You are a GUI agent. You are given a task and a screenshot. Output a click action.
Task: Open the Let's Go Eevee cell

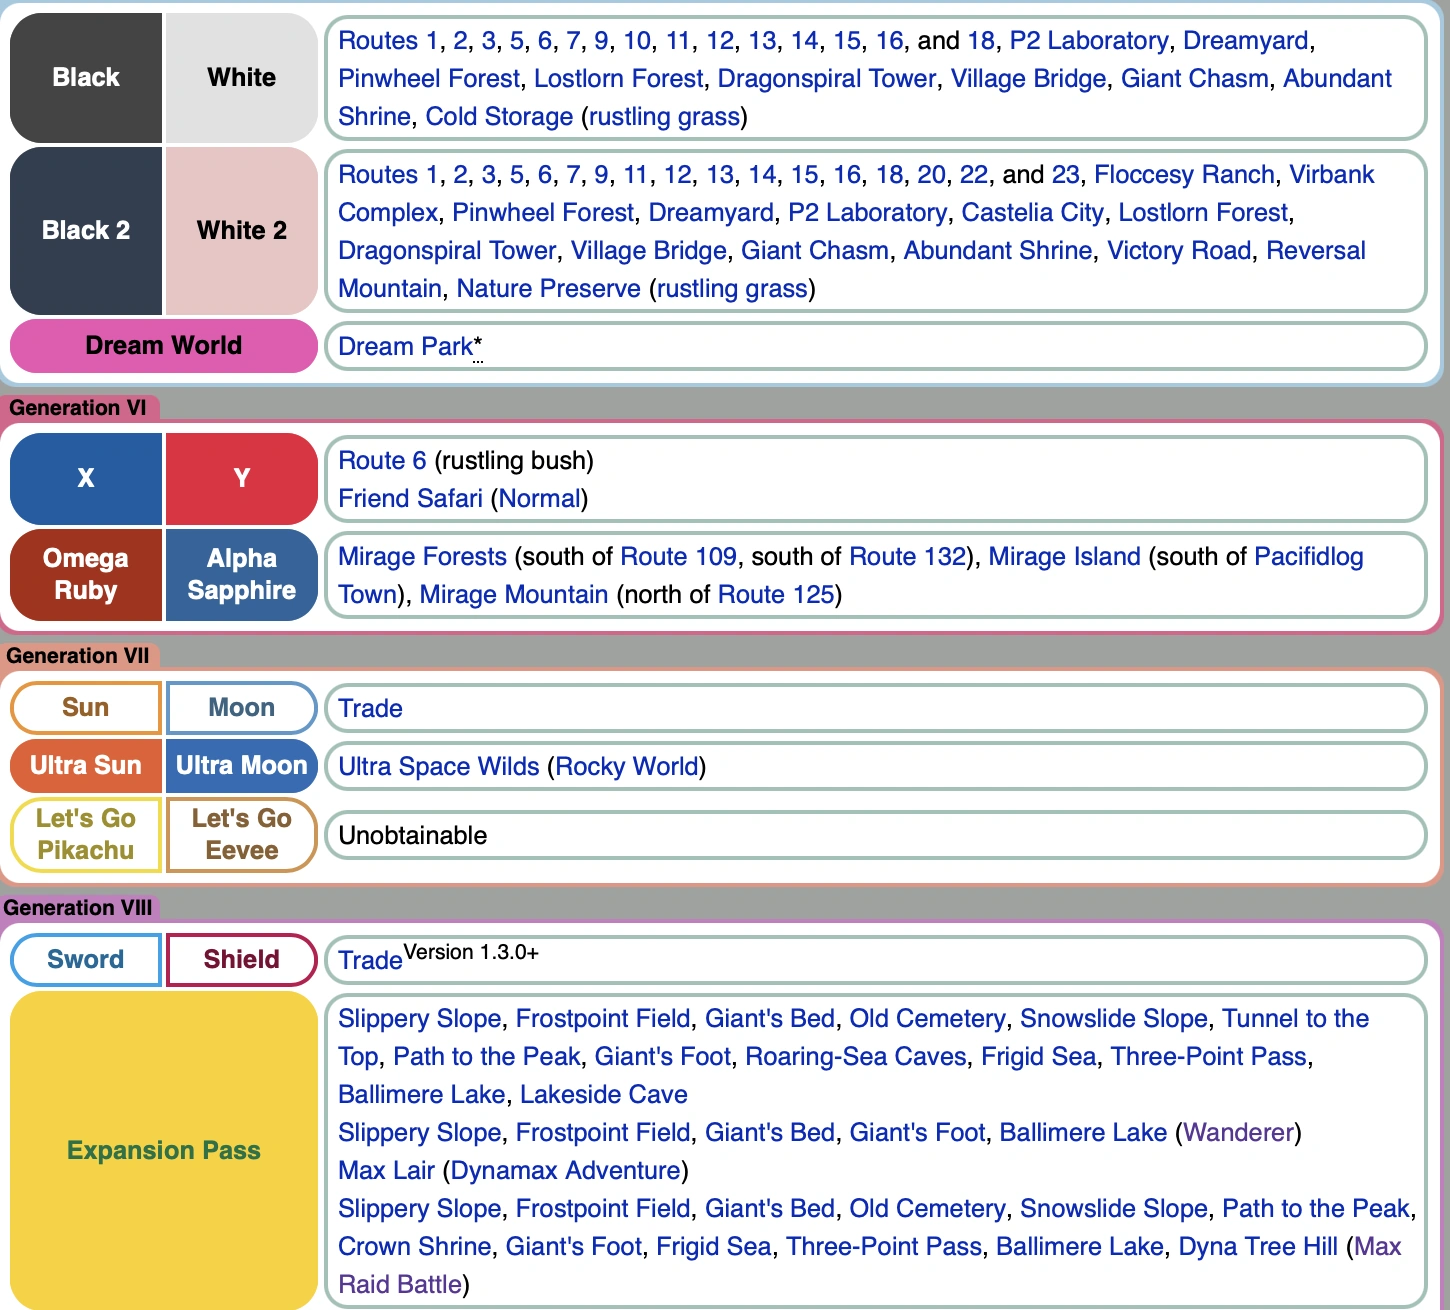click(242, 835)
